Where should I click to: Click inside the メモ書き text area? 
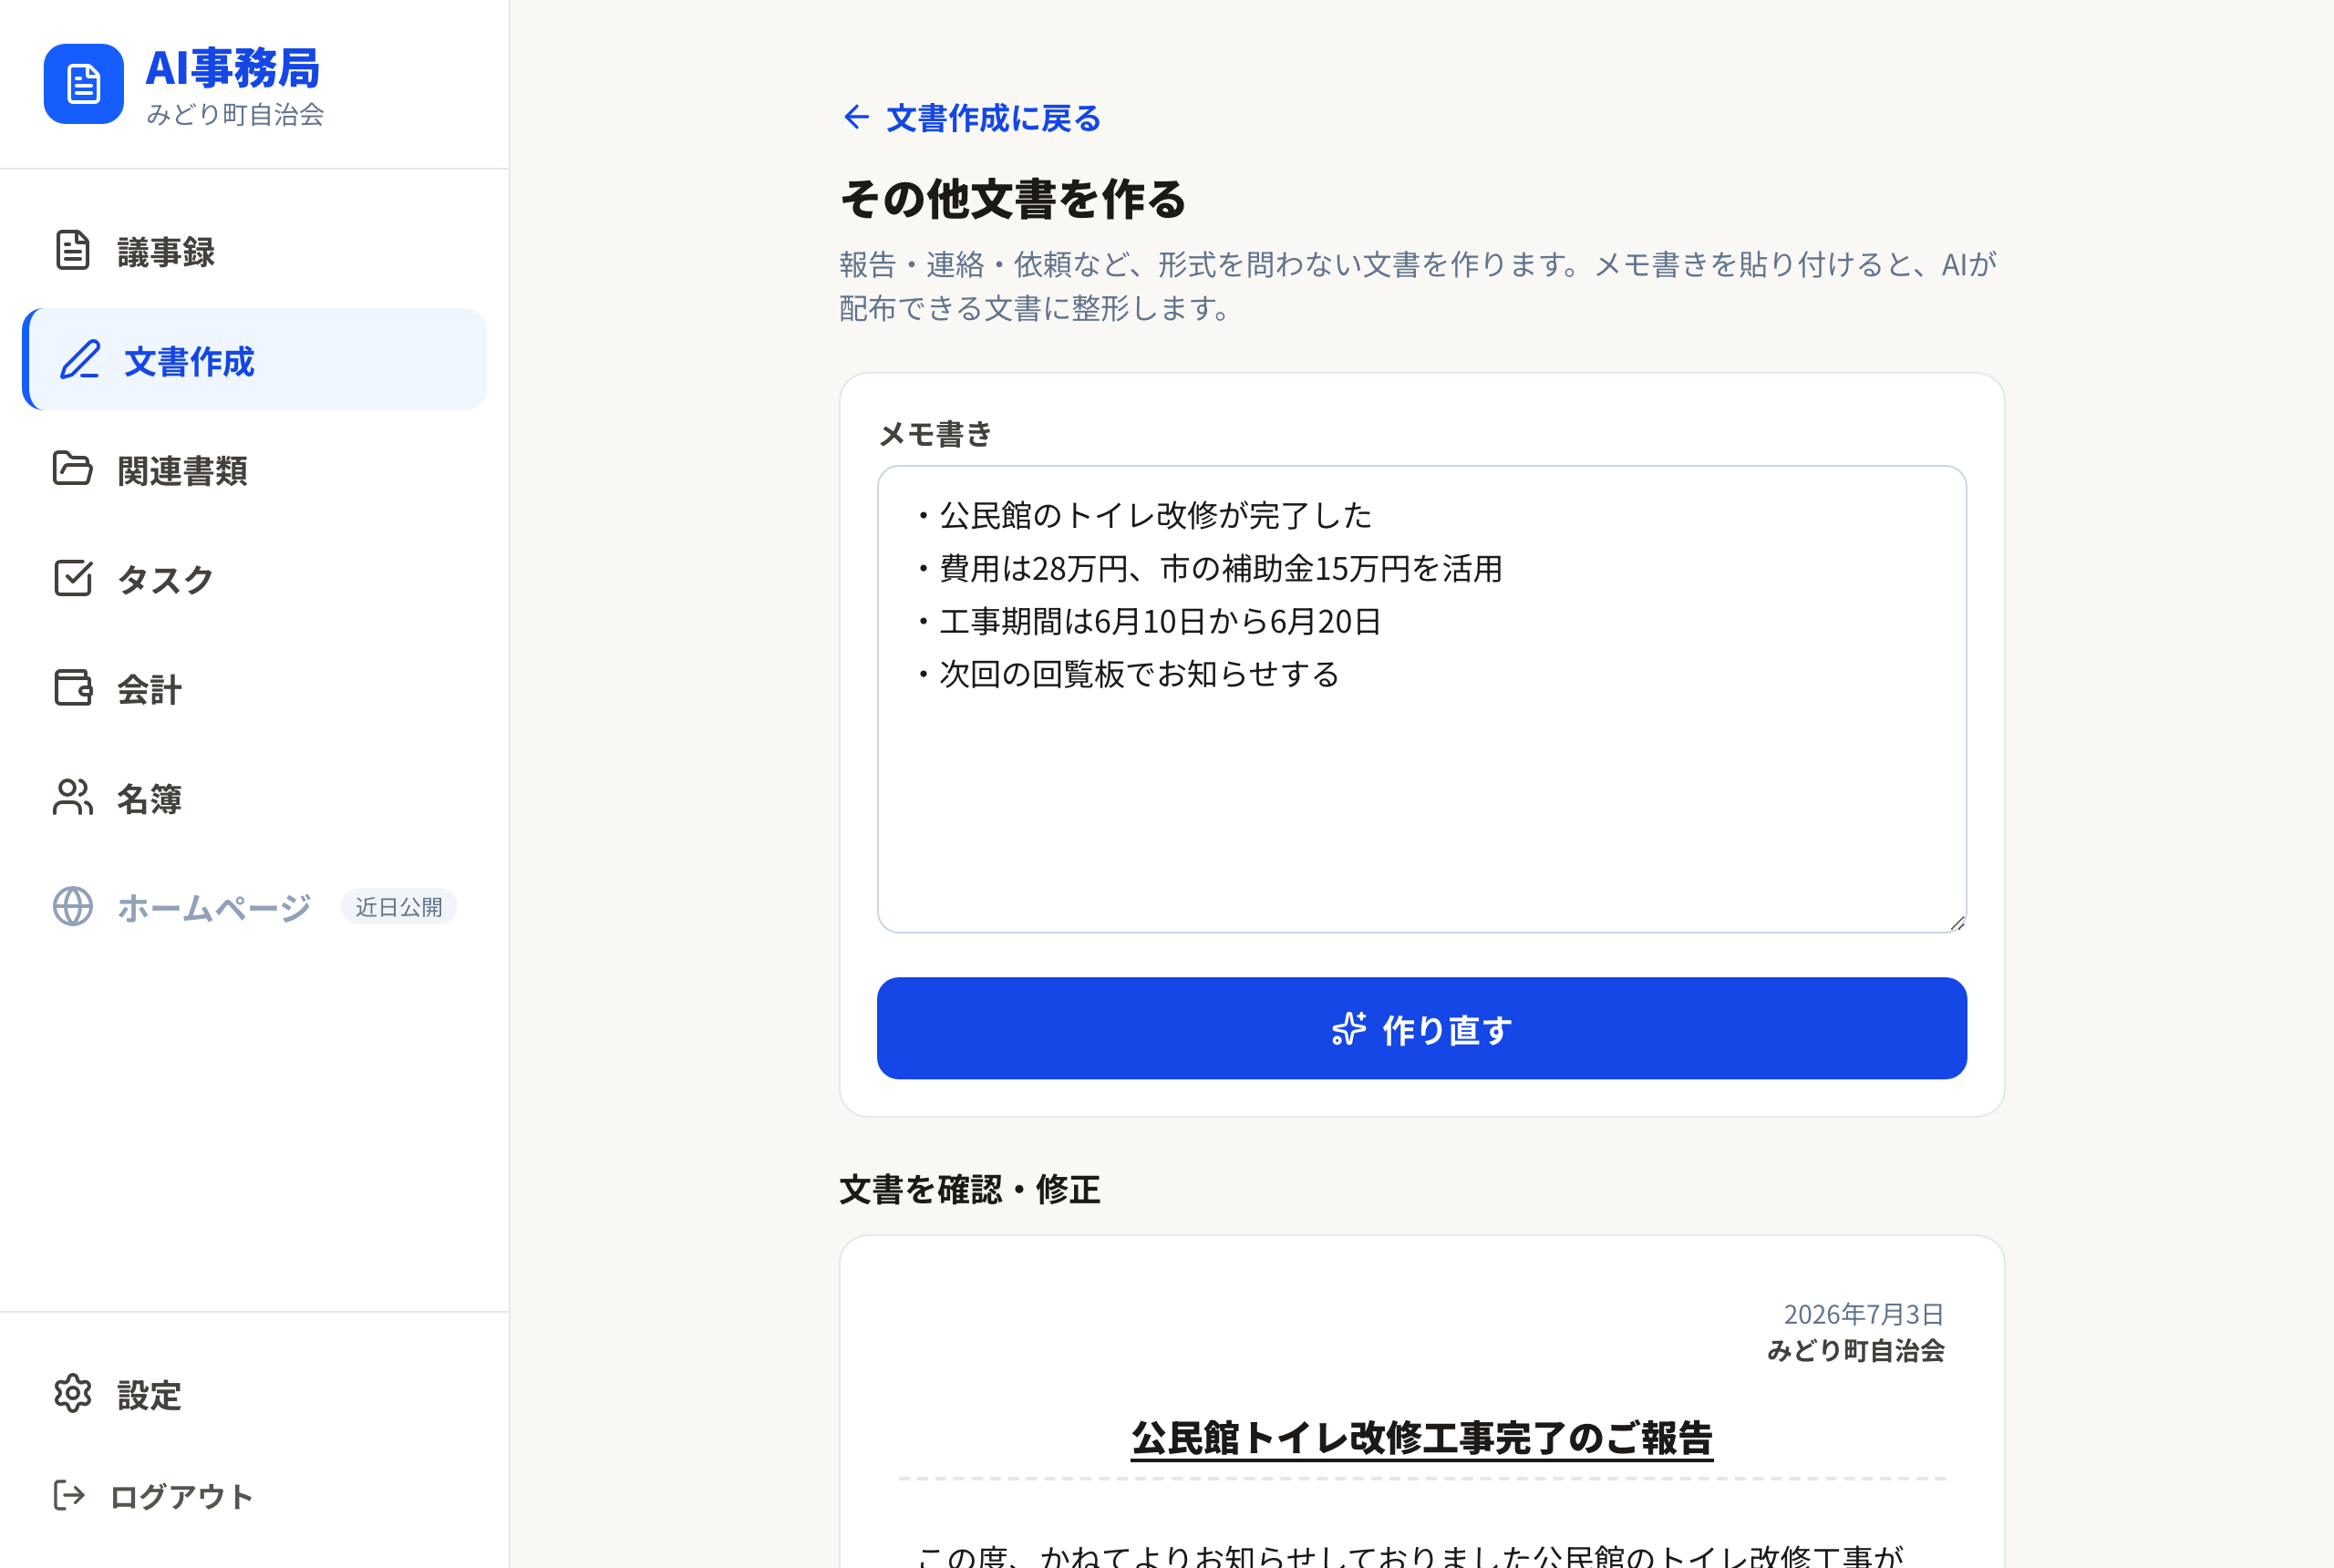(1421, 699)
